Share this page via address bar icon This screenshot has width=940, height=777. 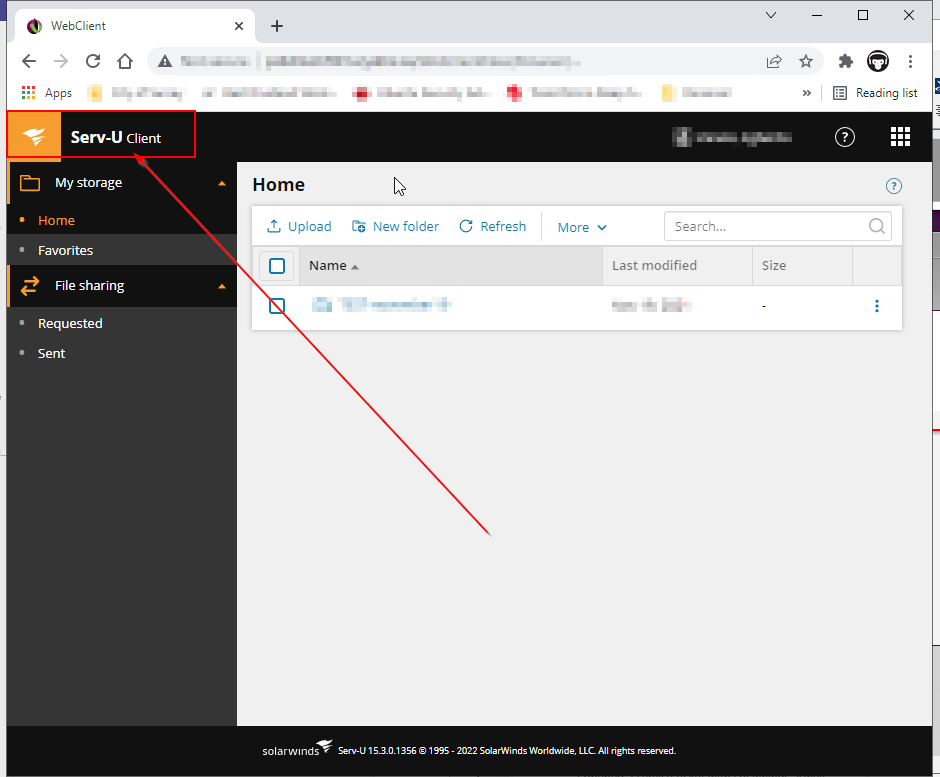tap(774, 61)
